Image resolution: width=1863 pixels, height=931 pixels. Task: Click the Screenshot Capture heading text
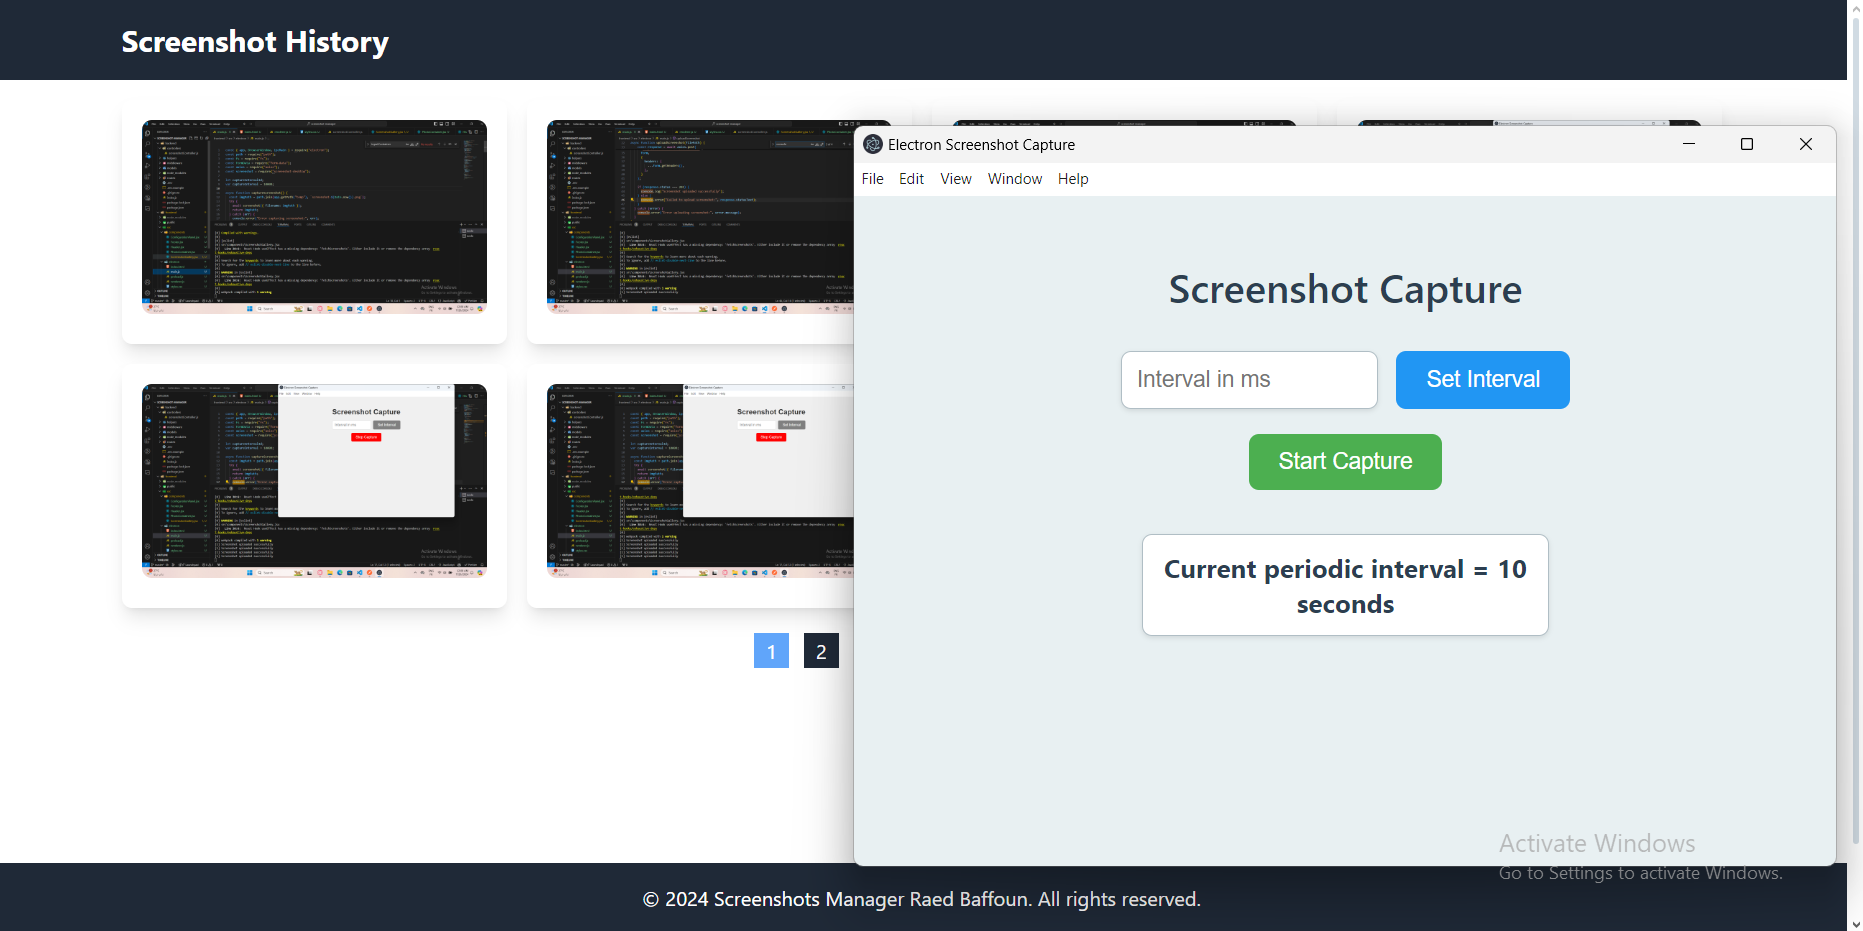pos(1345,290)
